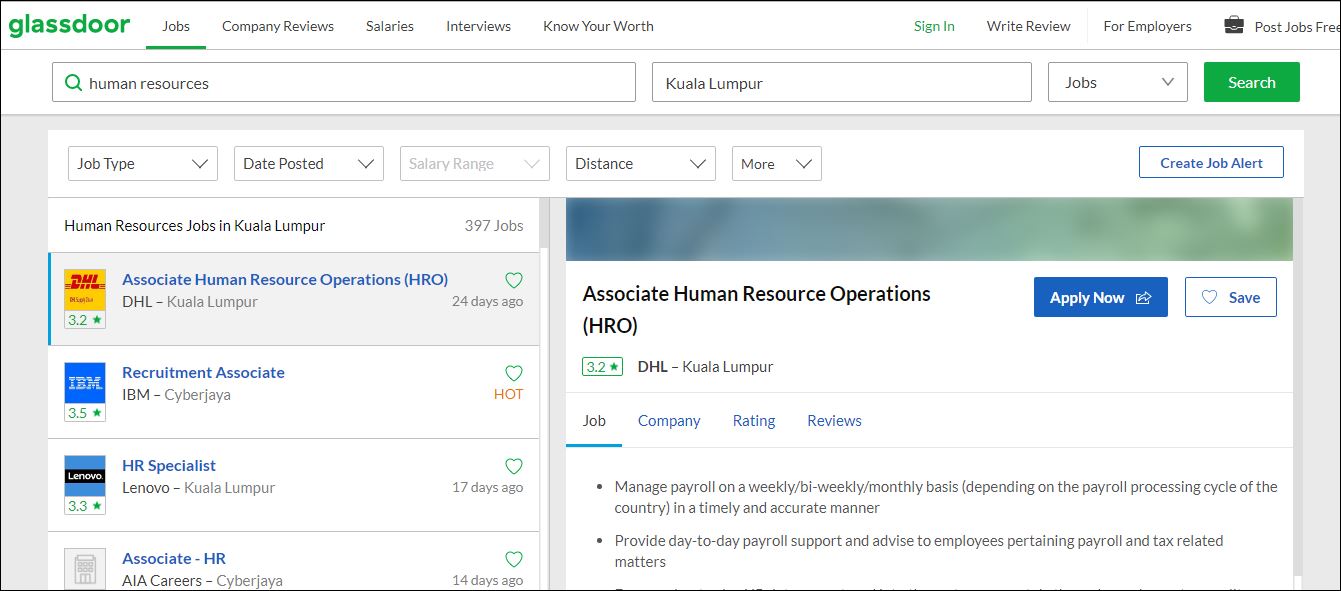This screenshot has width=1341, height=591.
Task: Click the 17 days ago text
Action: click(487, 488)
